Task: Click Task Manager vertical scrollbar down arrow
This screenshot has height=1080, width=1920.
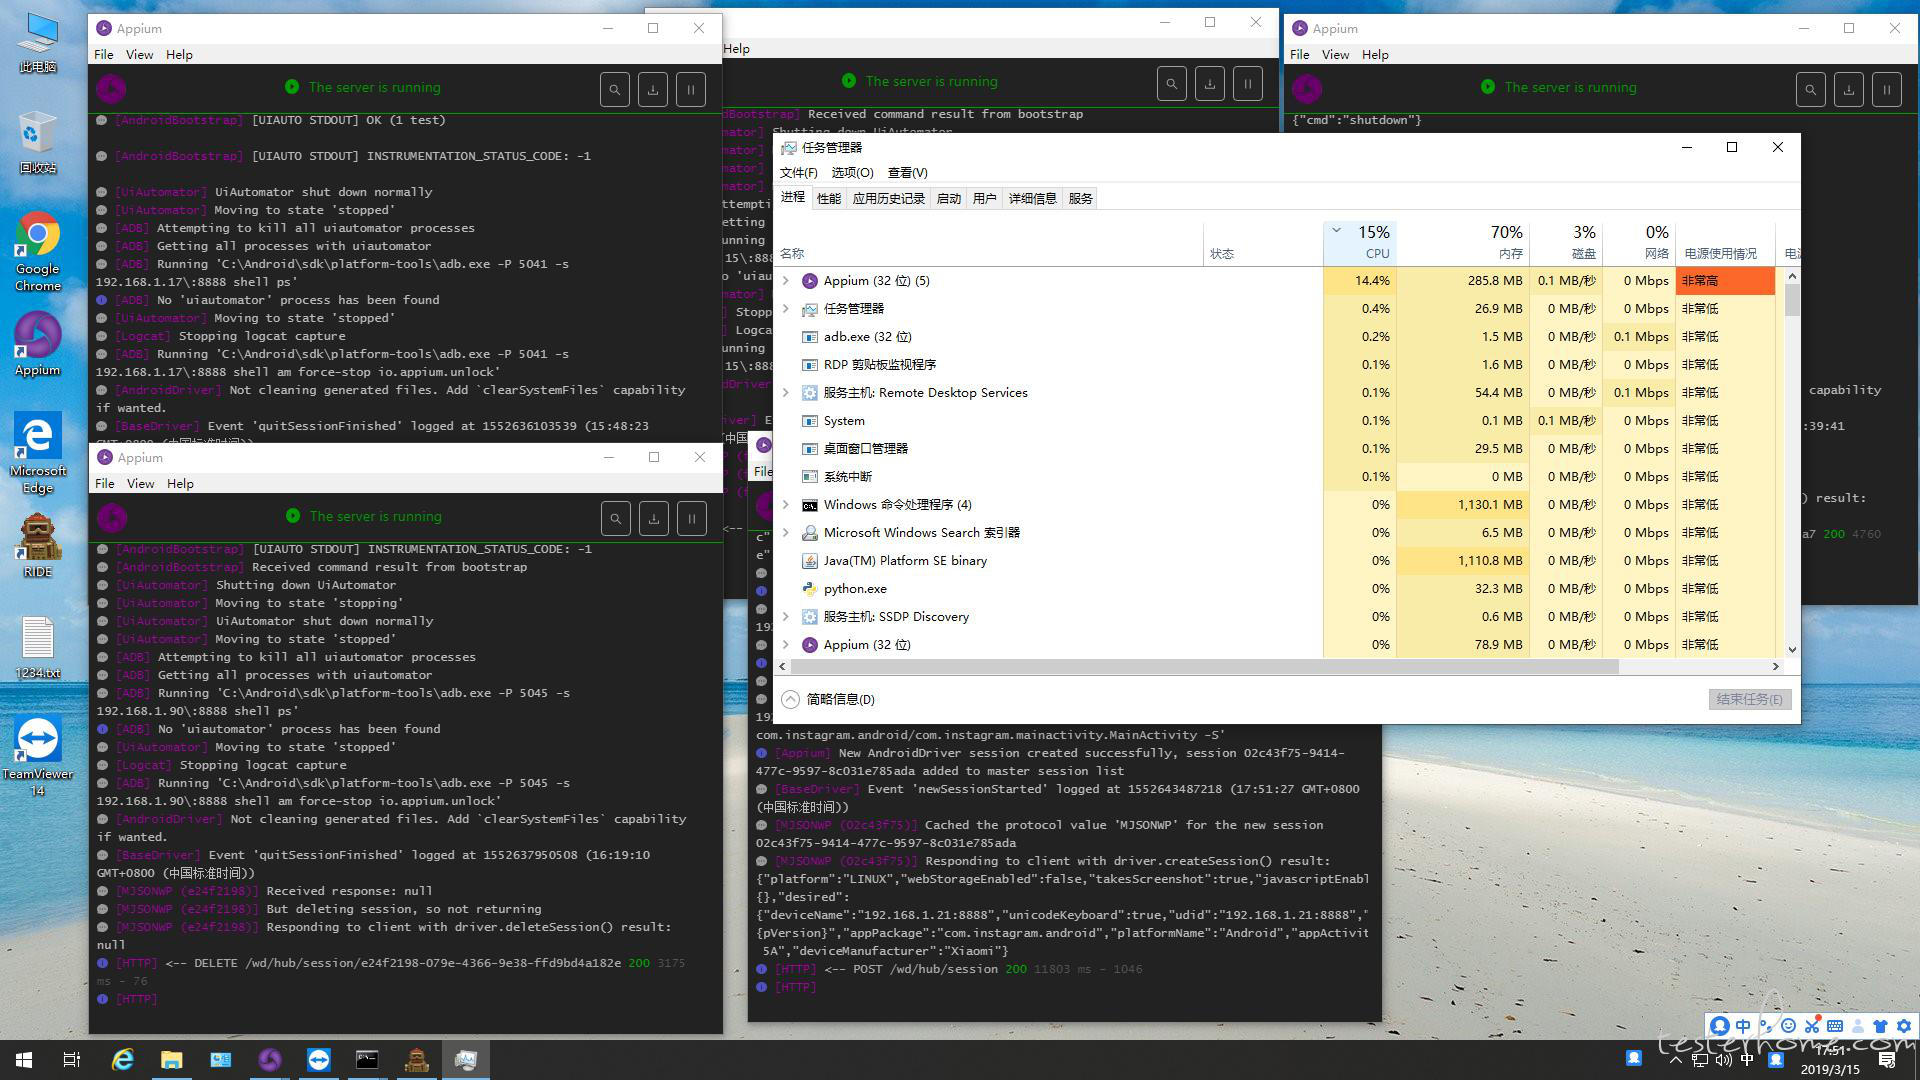Action: point(1791,649)
